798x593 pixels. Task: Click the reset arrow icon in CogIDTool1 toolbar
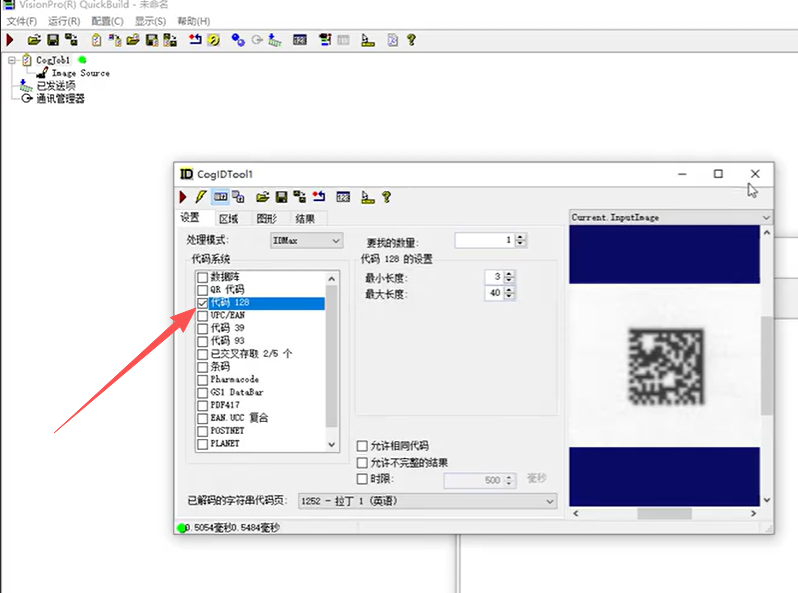(x=319, y=197)
